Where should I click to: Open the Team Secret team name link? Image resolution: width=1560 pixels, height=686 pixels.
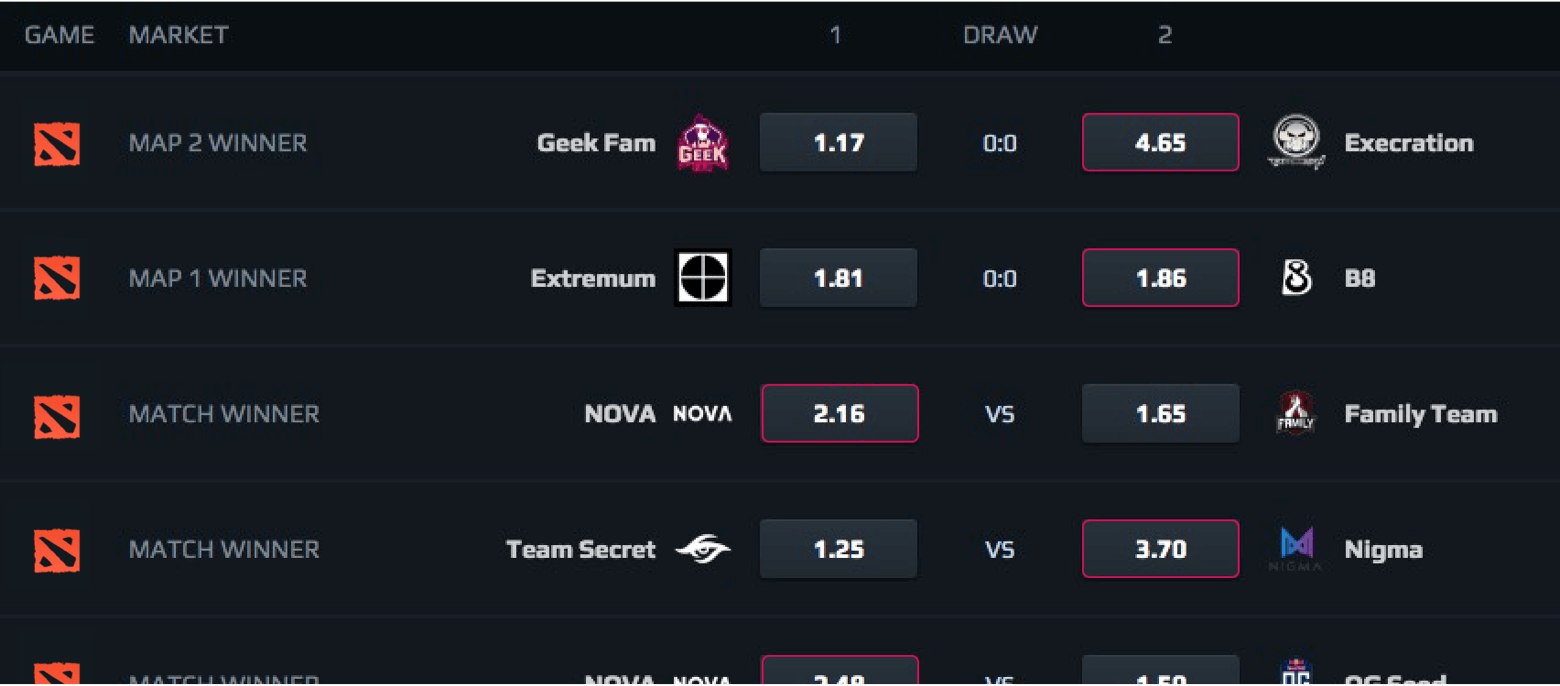pyautogui.click(x=581, y=549)
